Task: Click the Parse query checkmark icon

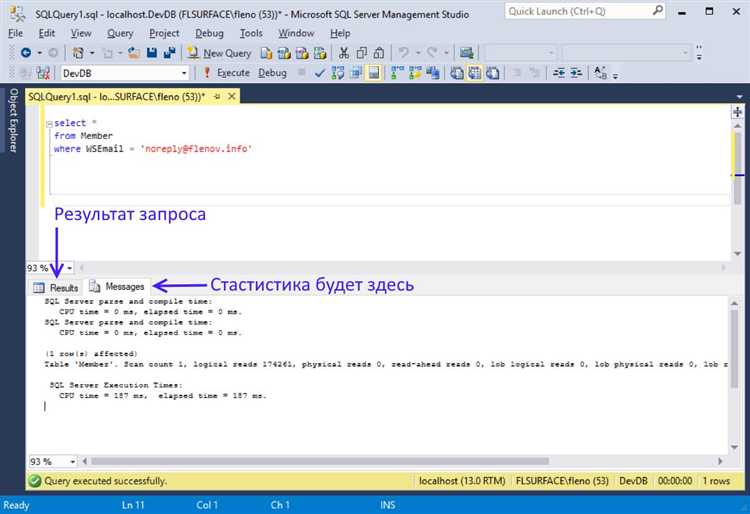Action: [x=319, y=73]
